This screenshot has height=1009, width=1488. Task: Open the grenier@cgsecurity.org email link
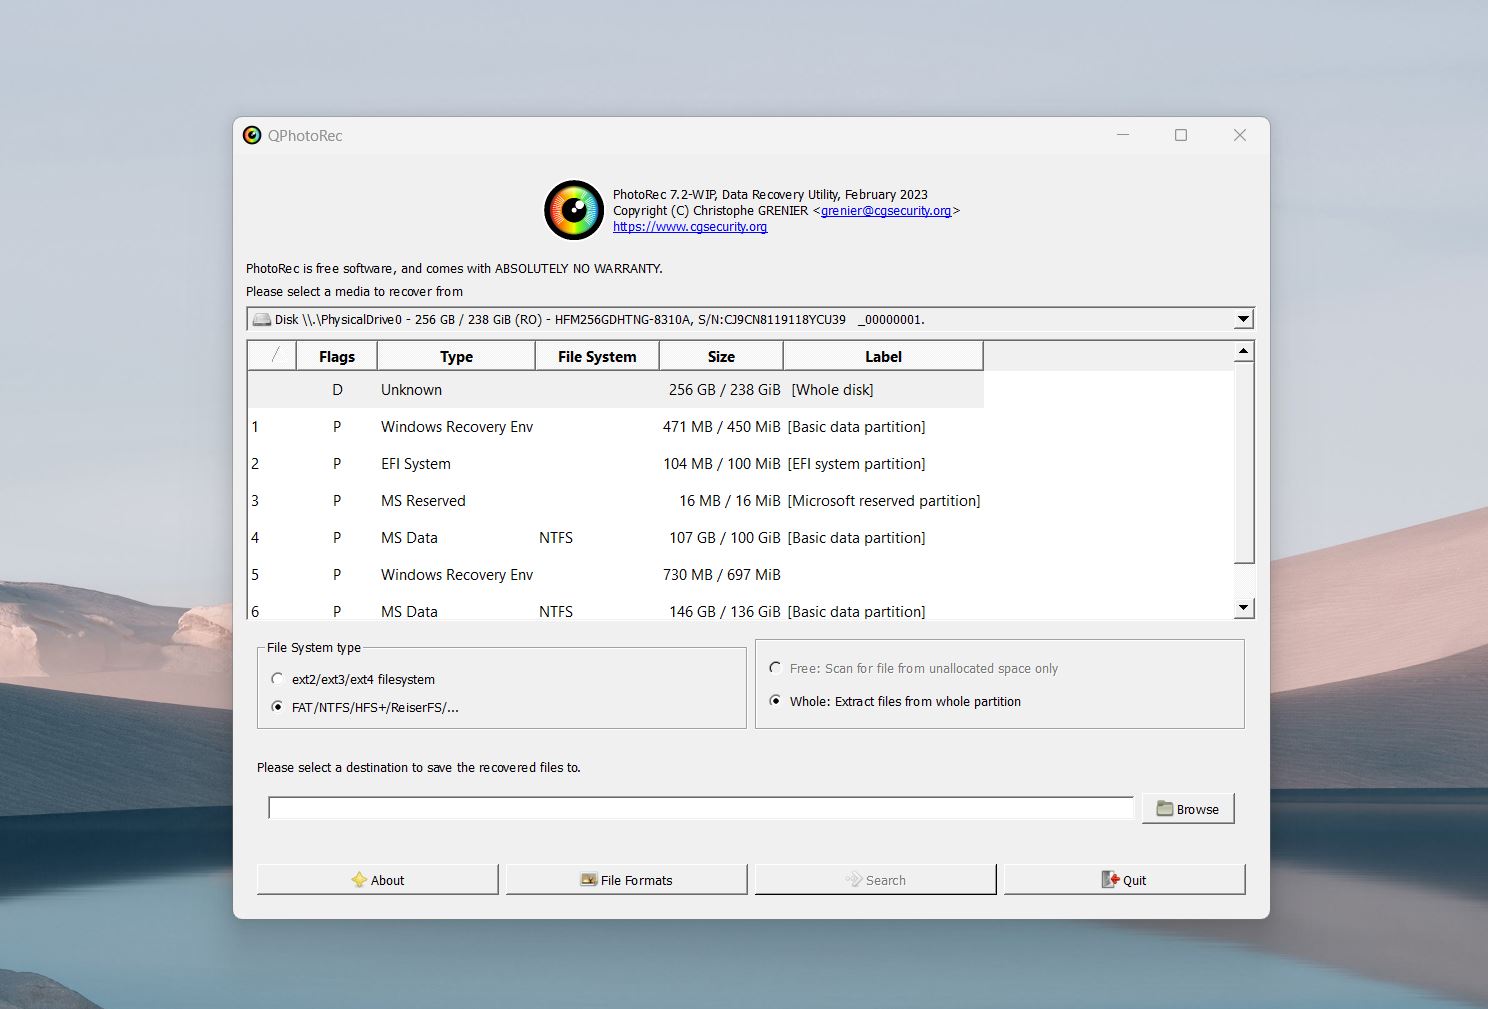tap(886, 211)
